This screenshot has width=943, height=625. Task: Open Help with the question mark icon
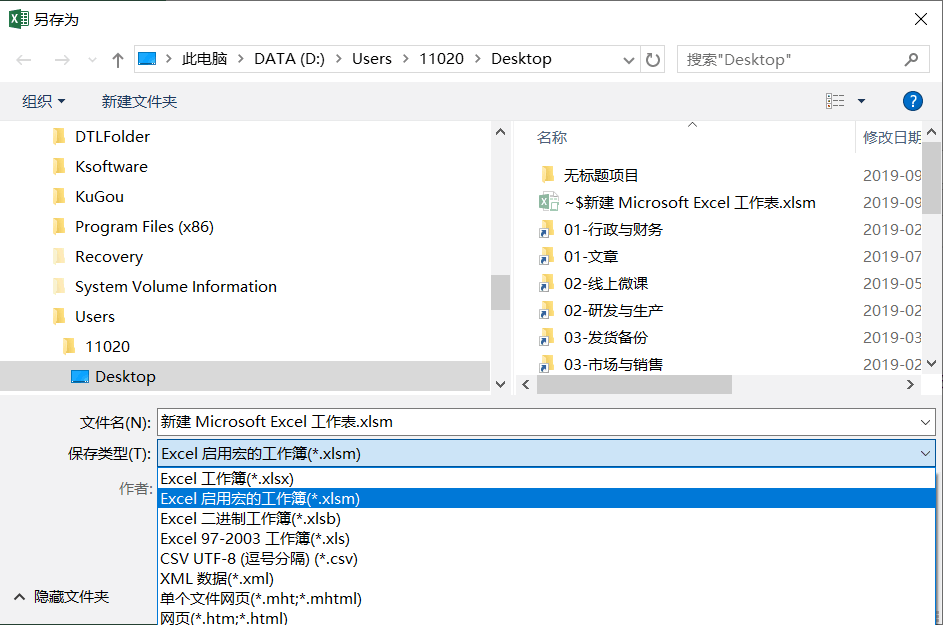pos(912,101)
